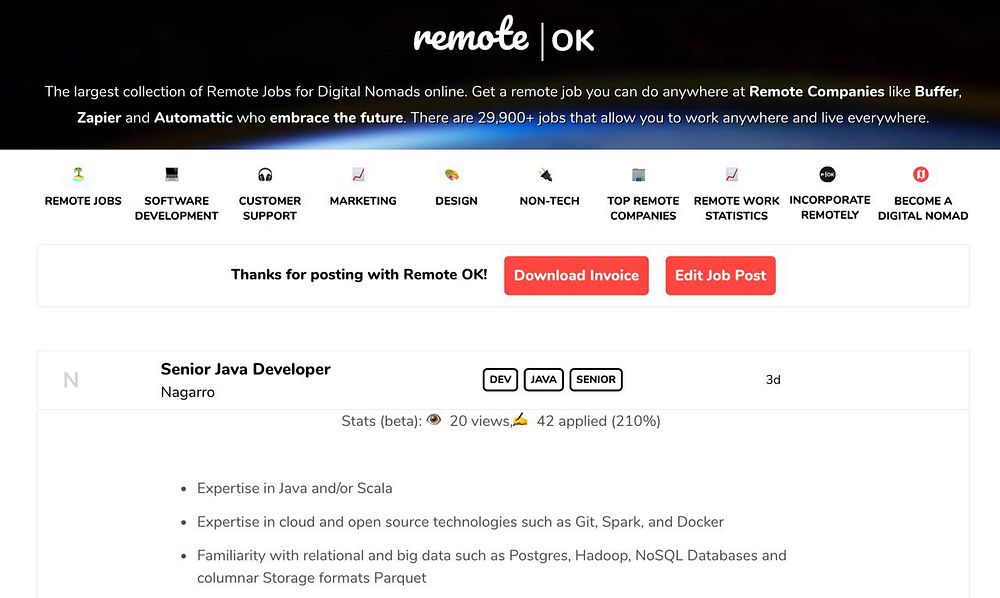Click the eye views icon in stats

click(434, 419)
